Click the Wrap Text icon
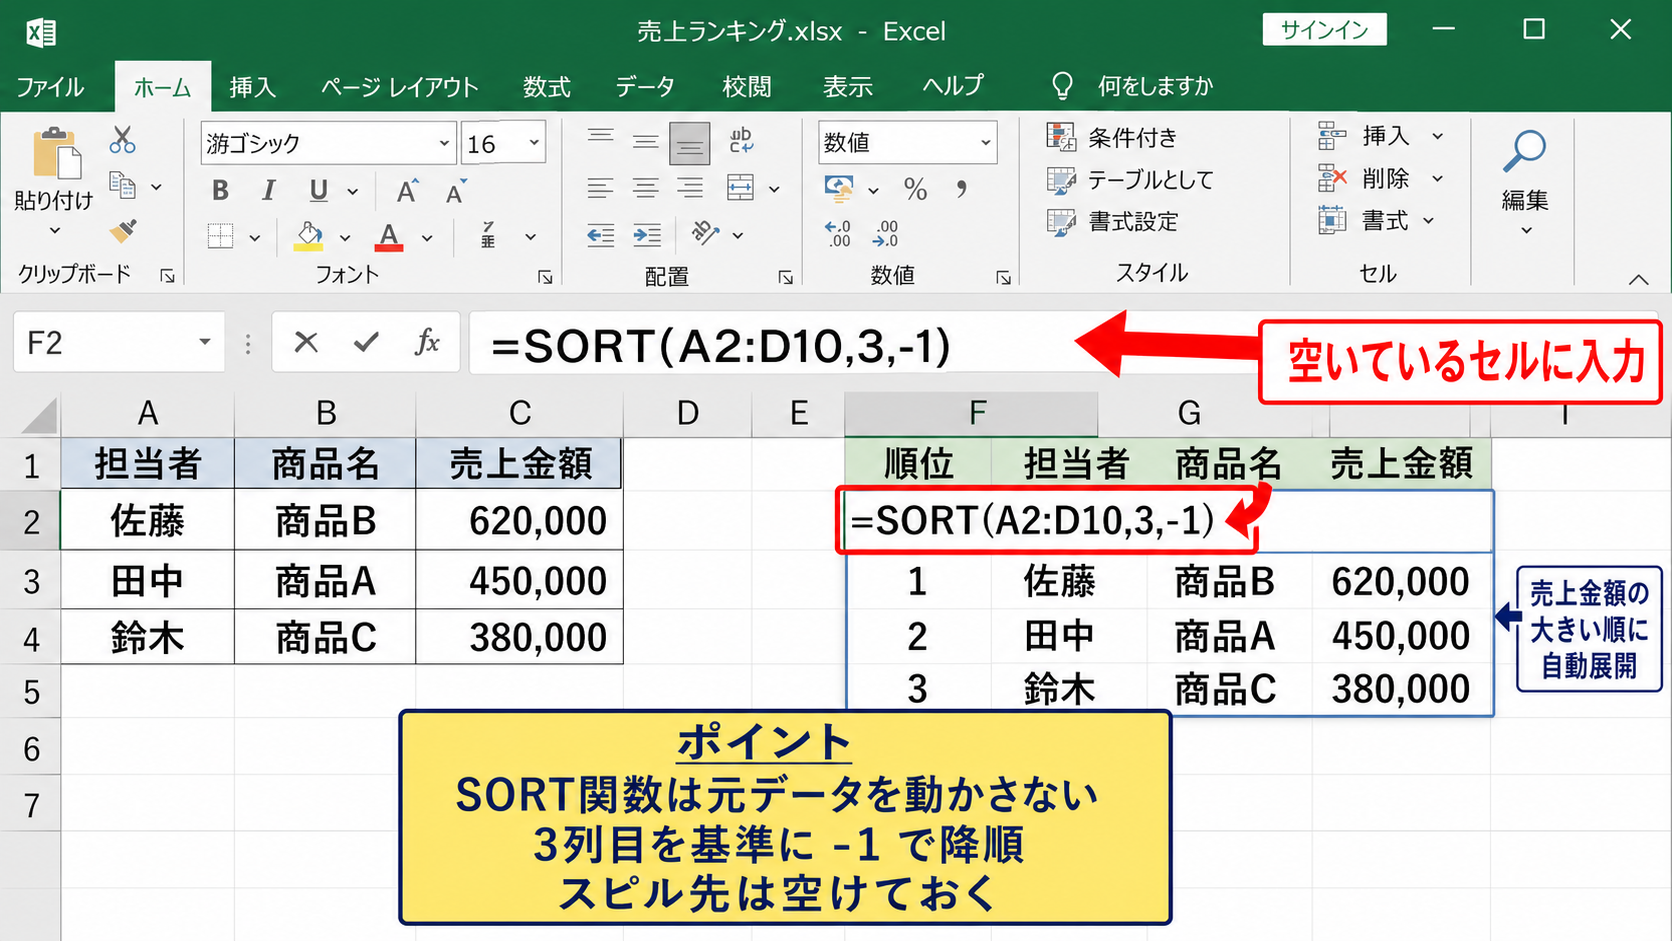1672x941 pixels. pos(741,140)
